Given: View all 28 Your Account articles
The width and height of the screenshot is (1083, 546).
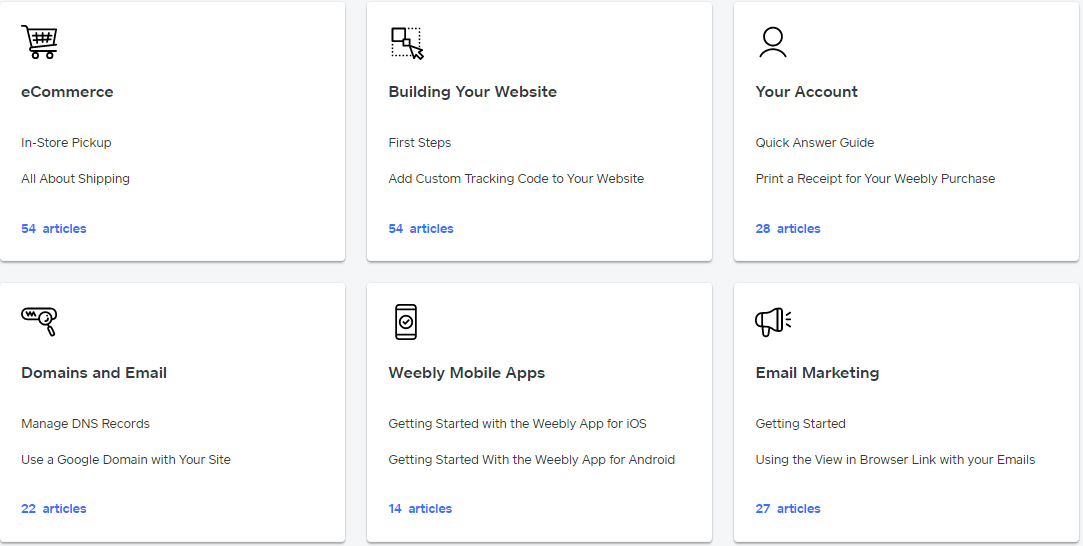Looking at the screenshot, I should 788,229.
